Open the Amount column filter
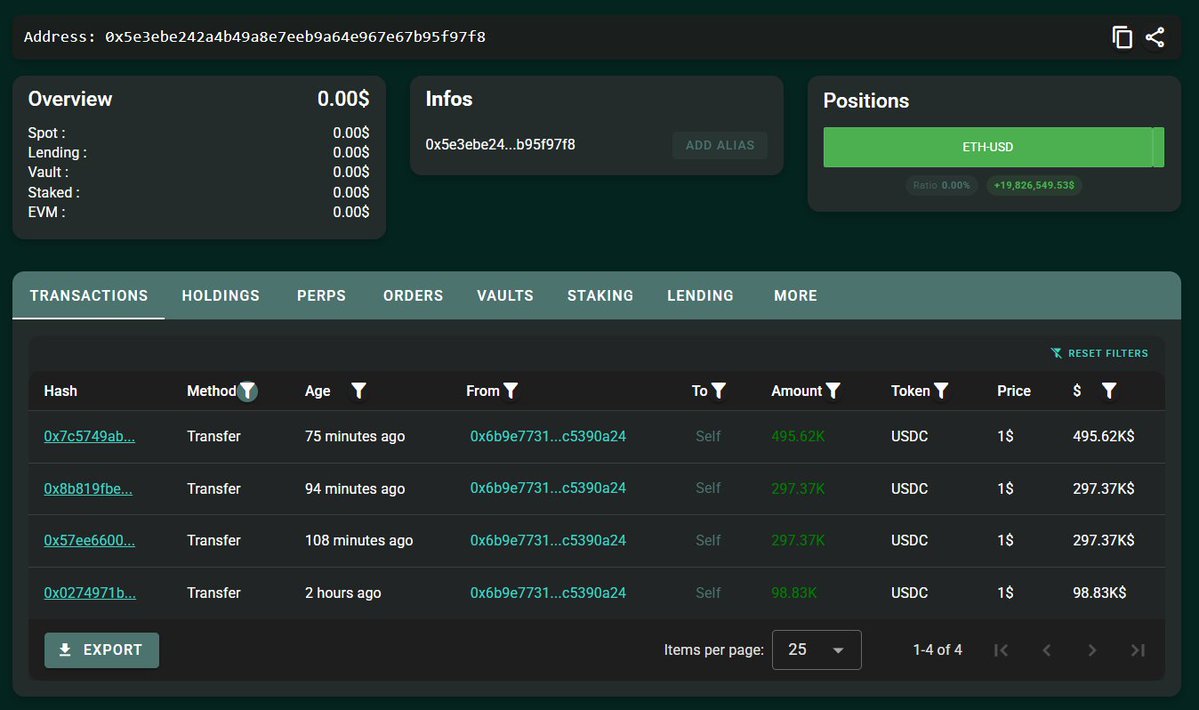Viewport: 1199px width, 710px height. pyautogui.click(x=833, y=391)
